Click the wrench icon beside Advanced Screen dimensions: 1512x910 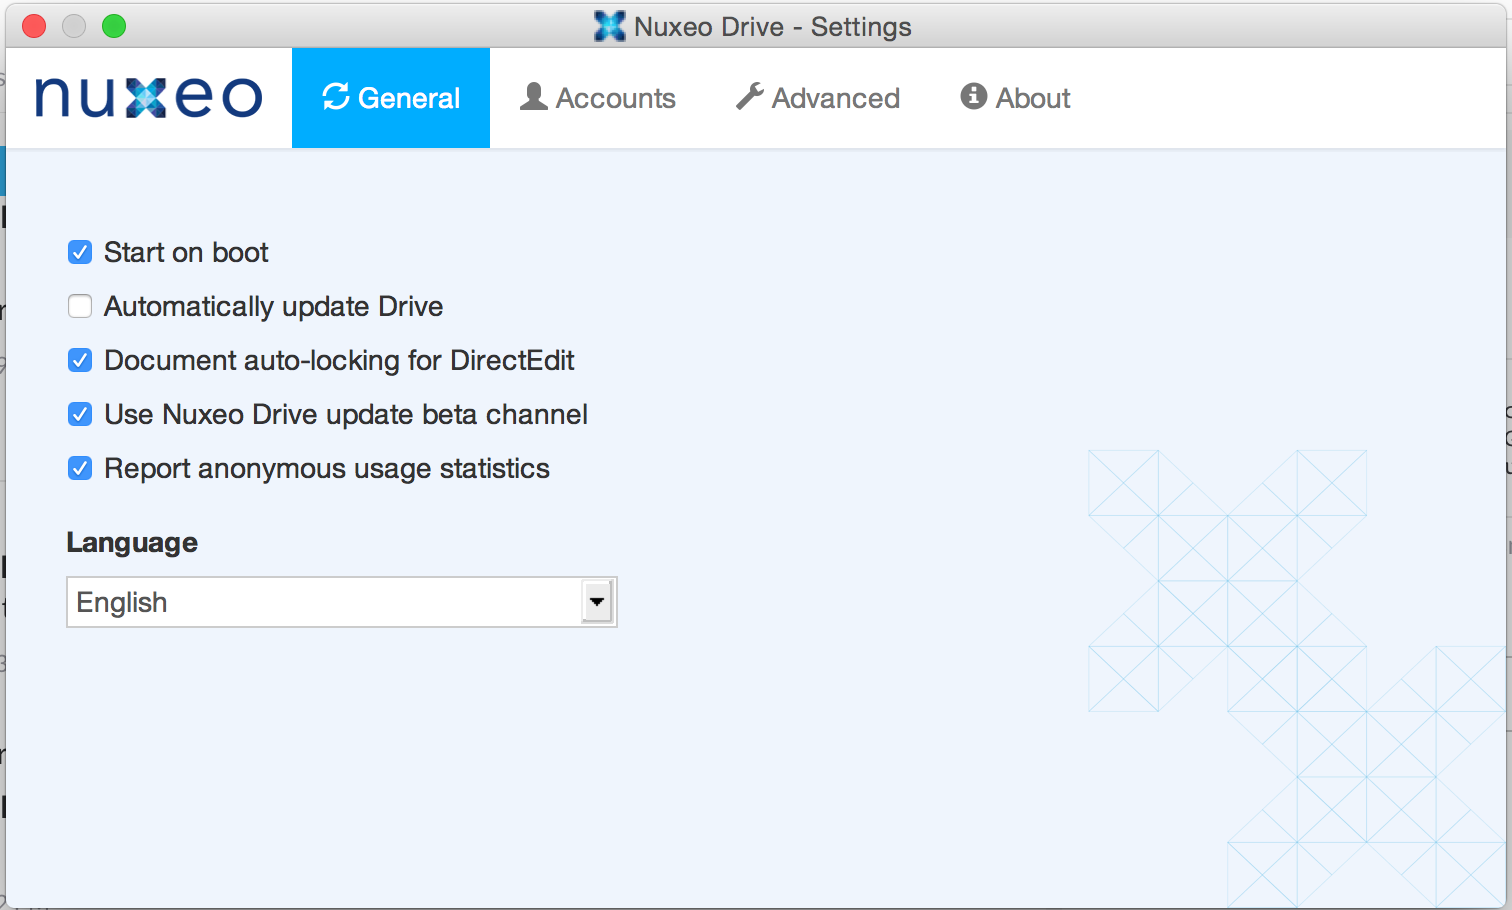(x=750, y=97)
